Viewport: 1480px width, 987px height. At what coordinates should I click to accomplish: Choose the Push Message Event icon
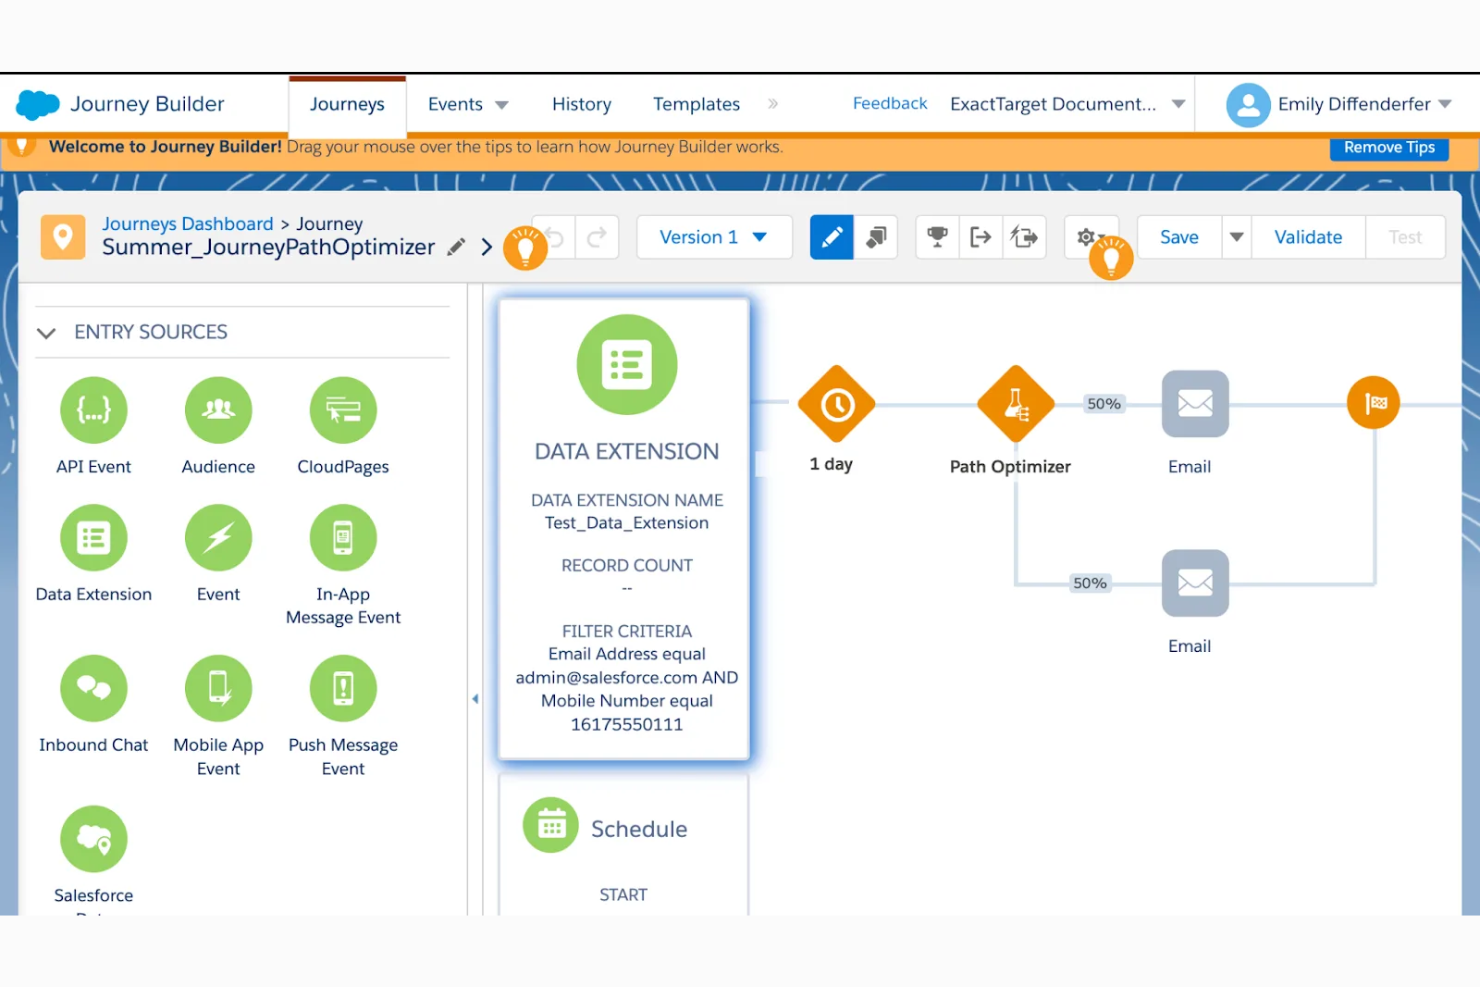(343, 688)
